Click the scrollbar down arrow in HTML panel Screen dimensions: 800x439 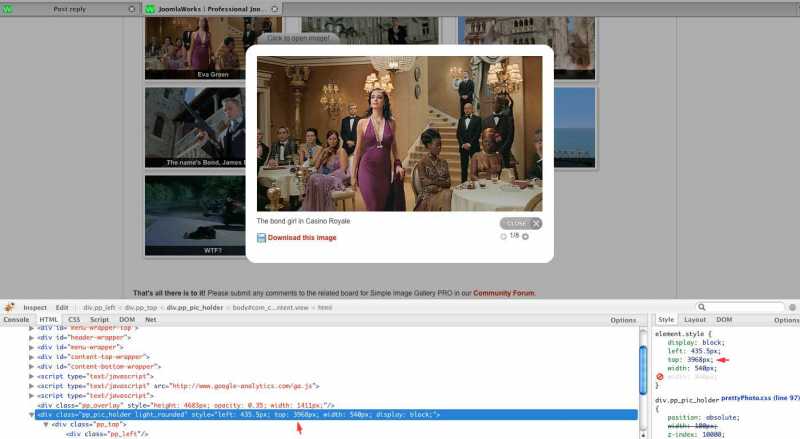click(x=643, y=435)
